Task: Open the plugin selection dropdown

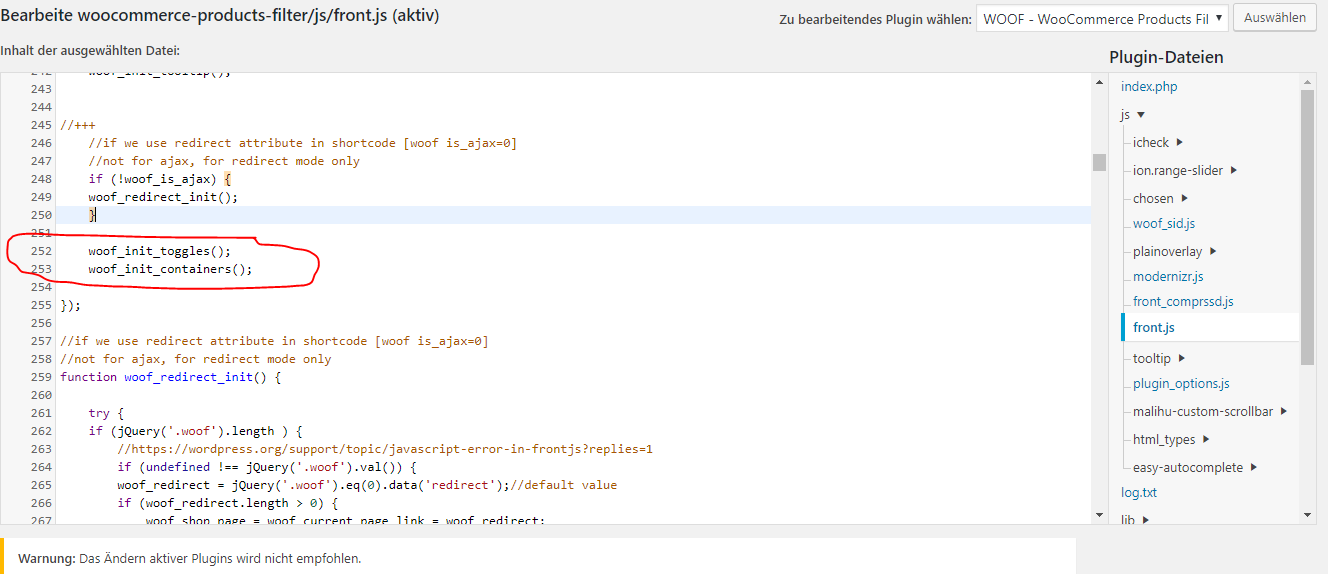Action: [1101, 19]
